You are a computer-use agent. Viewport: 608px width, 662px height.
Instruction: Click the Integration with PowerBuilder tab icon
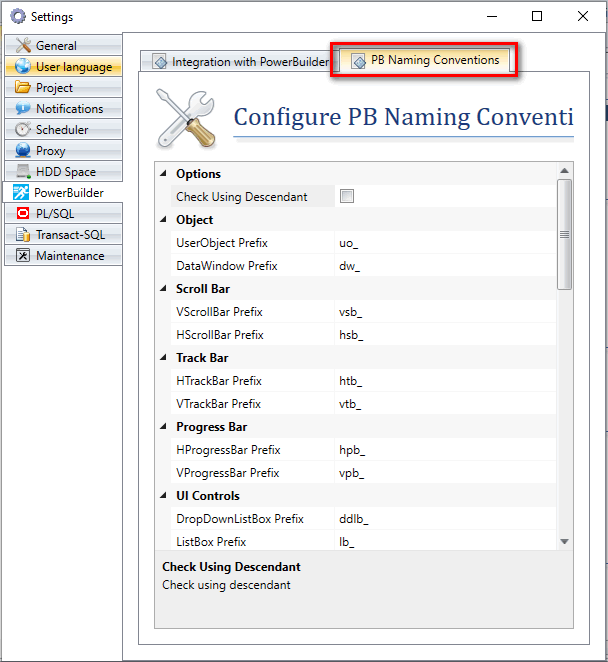(x=160, y=62)
